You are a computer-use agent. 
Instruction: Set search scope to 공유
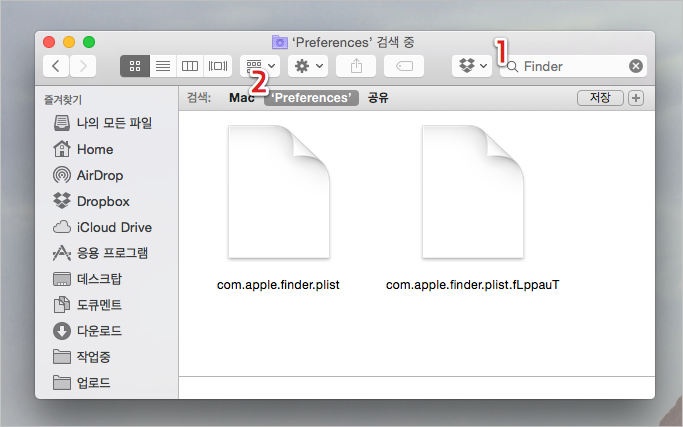pos(378,98)
